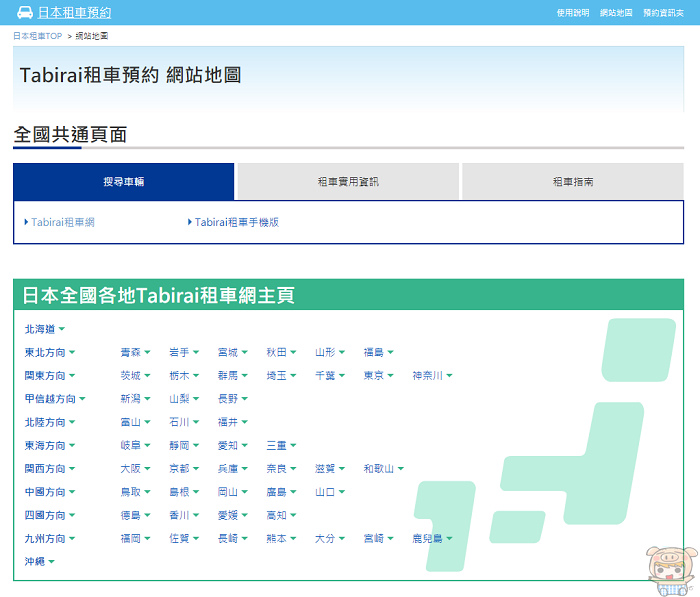Image resolution: width=700 pixels, height=597 pixels.
Task: Open the 埼玉 prefecture dropdown
Action: tap(281, 376)
